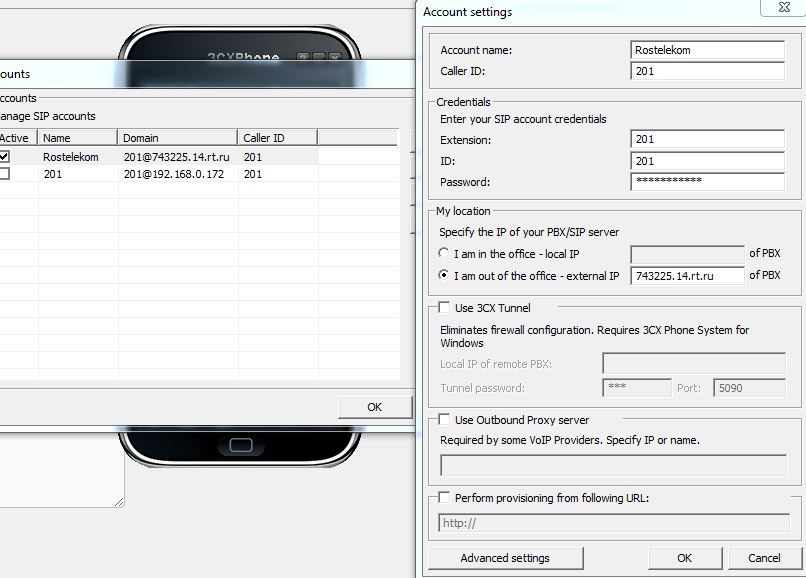Click the resize grip of the text area
The width and height of the screenshot is (806, 578).
(x=119, y=500)
